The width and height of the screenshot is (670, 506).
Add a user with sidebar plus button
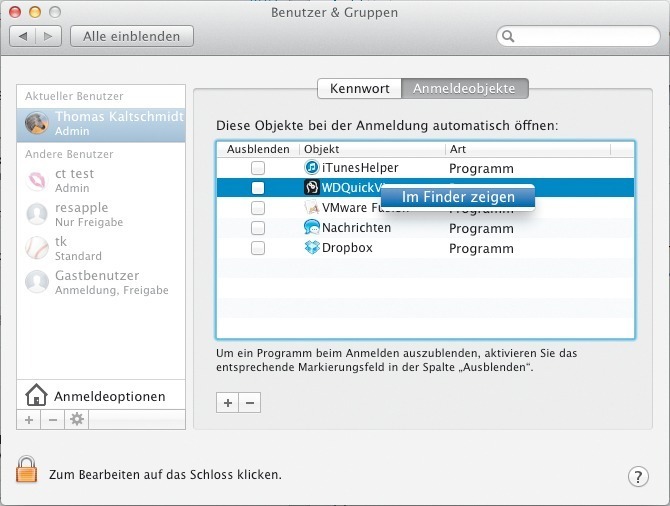pyautogui.click(x=29, y=419)
